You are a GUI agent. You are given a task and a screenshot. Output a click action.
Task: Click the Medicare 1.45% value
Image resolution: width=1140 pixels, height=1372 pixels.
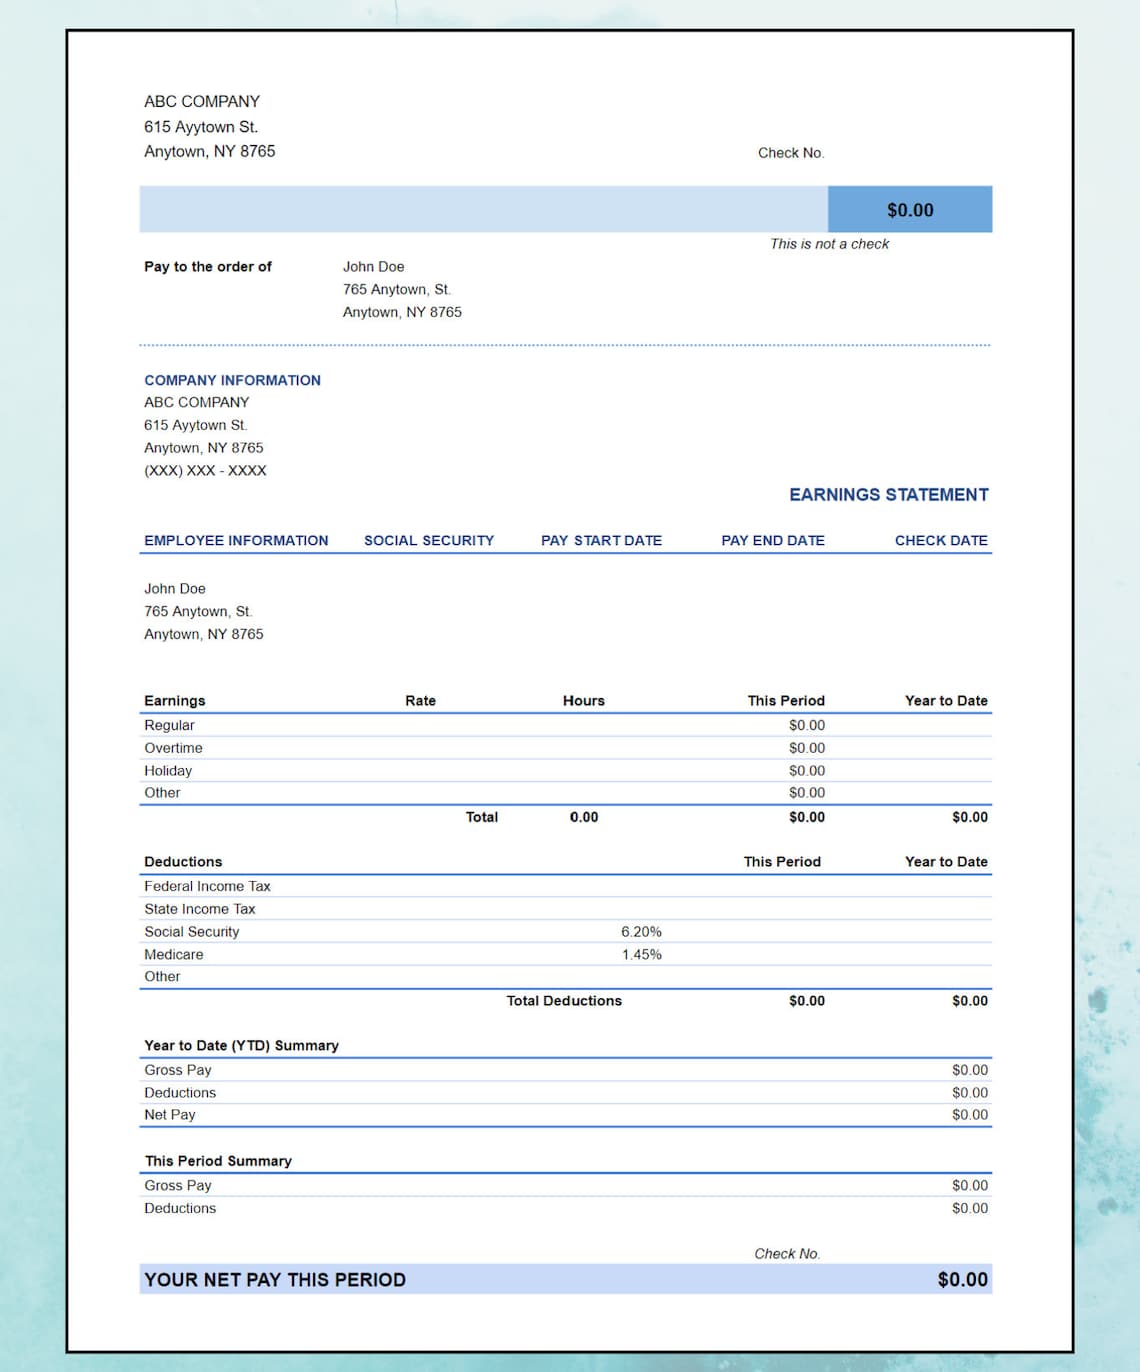pos(641,954)
